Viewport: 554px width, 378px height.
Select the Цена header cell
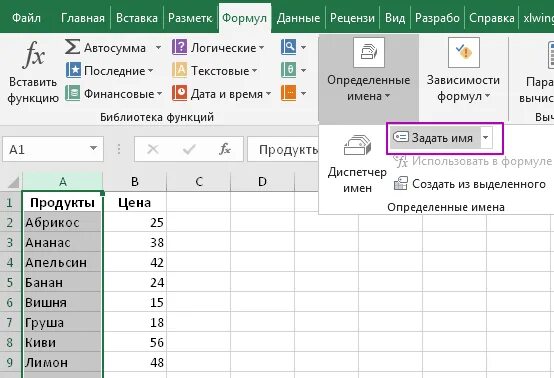point(135,202)
